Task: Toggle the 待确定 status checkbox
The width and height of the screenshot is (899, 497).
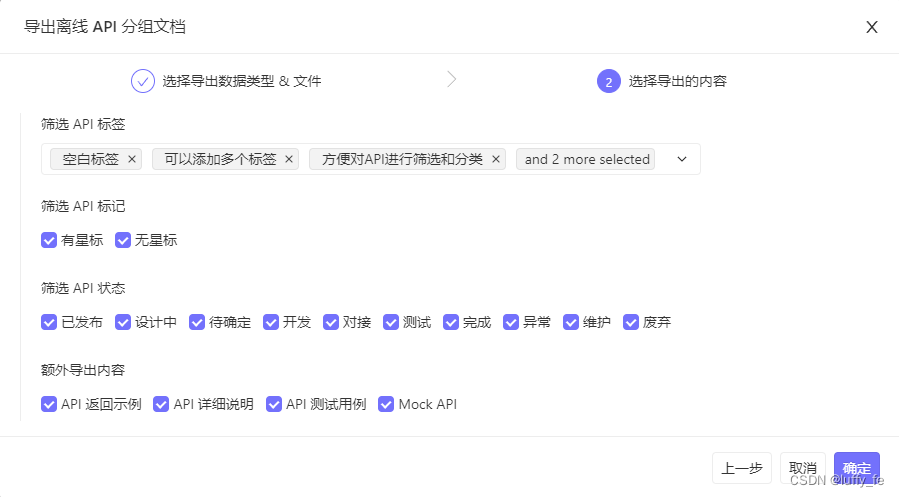Action: pyautogui.click(x=197, y=322)
